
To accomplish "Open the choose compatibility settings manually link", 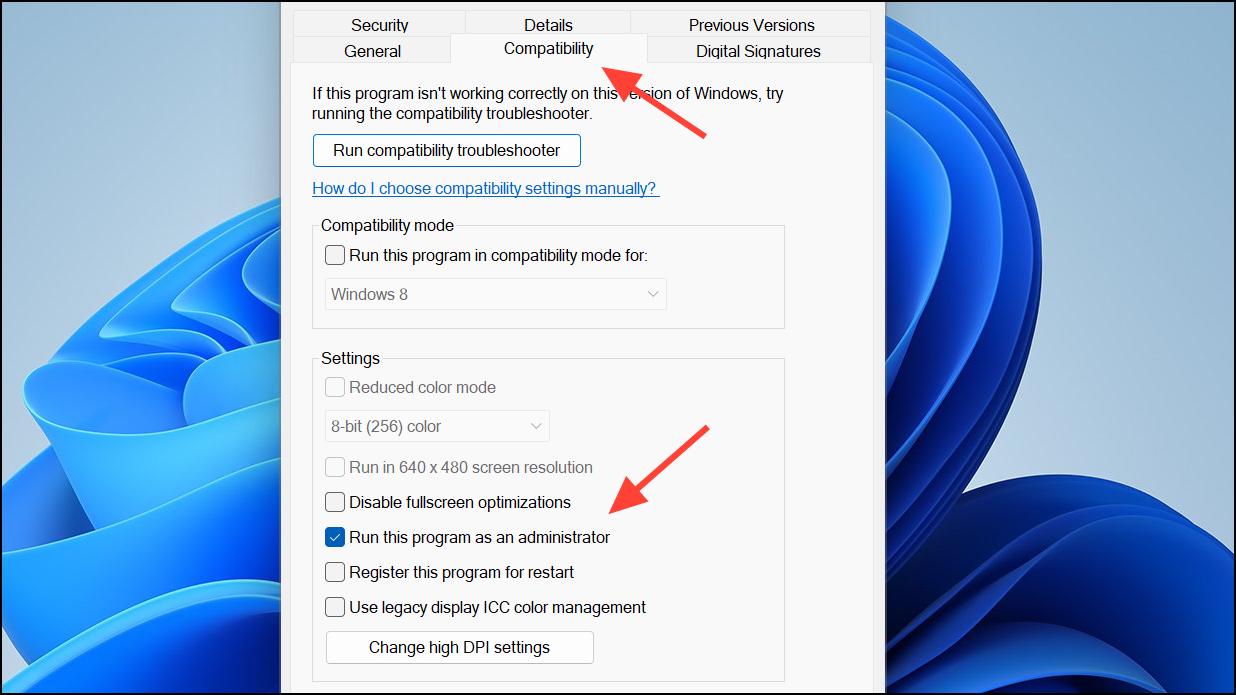I will [485, 188].
